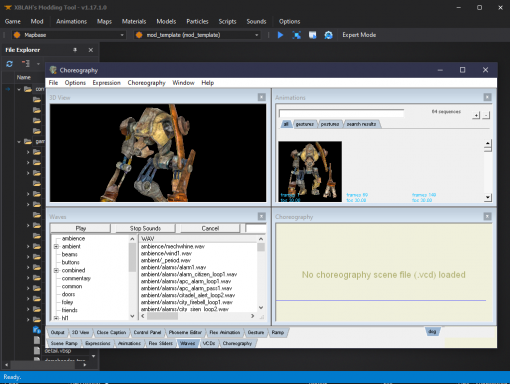Open the Mapbase game dropdown
The height and width of the screenshot is (384, 510).
(x=69, y=35)
